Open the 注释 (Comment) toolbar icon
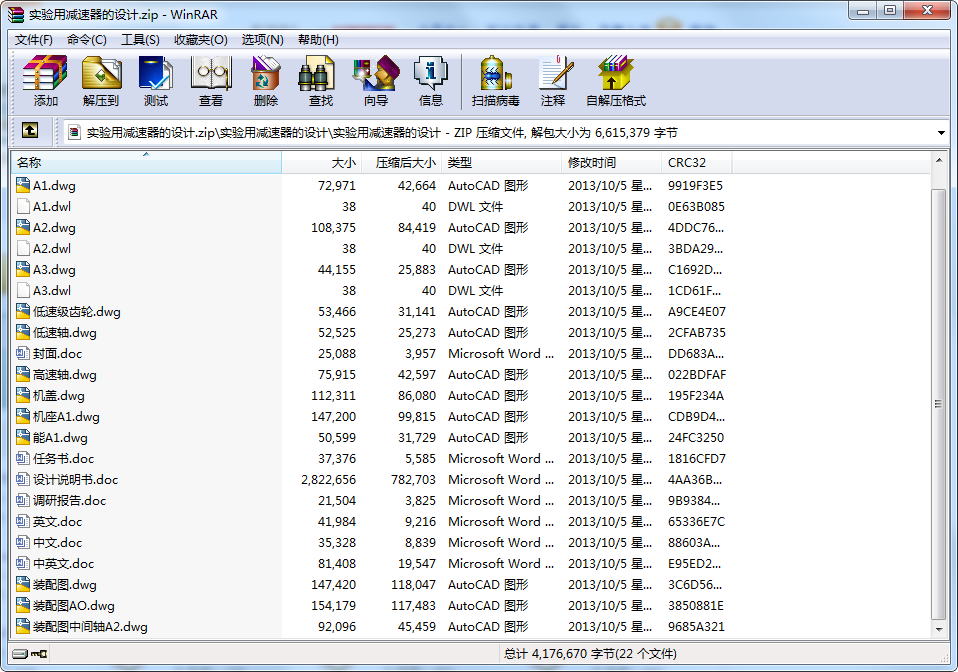 [553, 80]
